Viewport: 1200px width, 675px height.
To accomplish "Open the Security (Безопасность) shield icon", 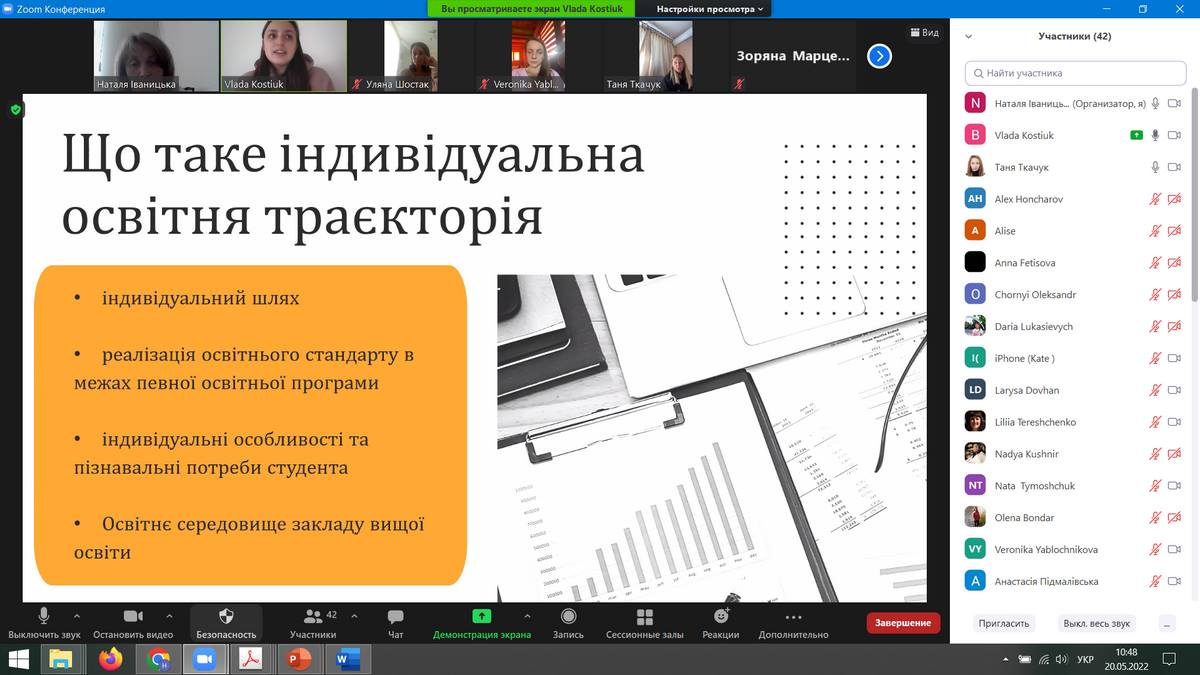I will click(x=226, y=617).
